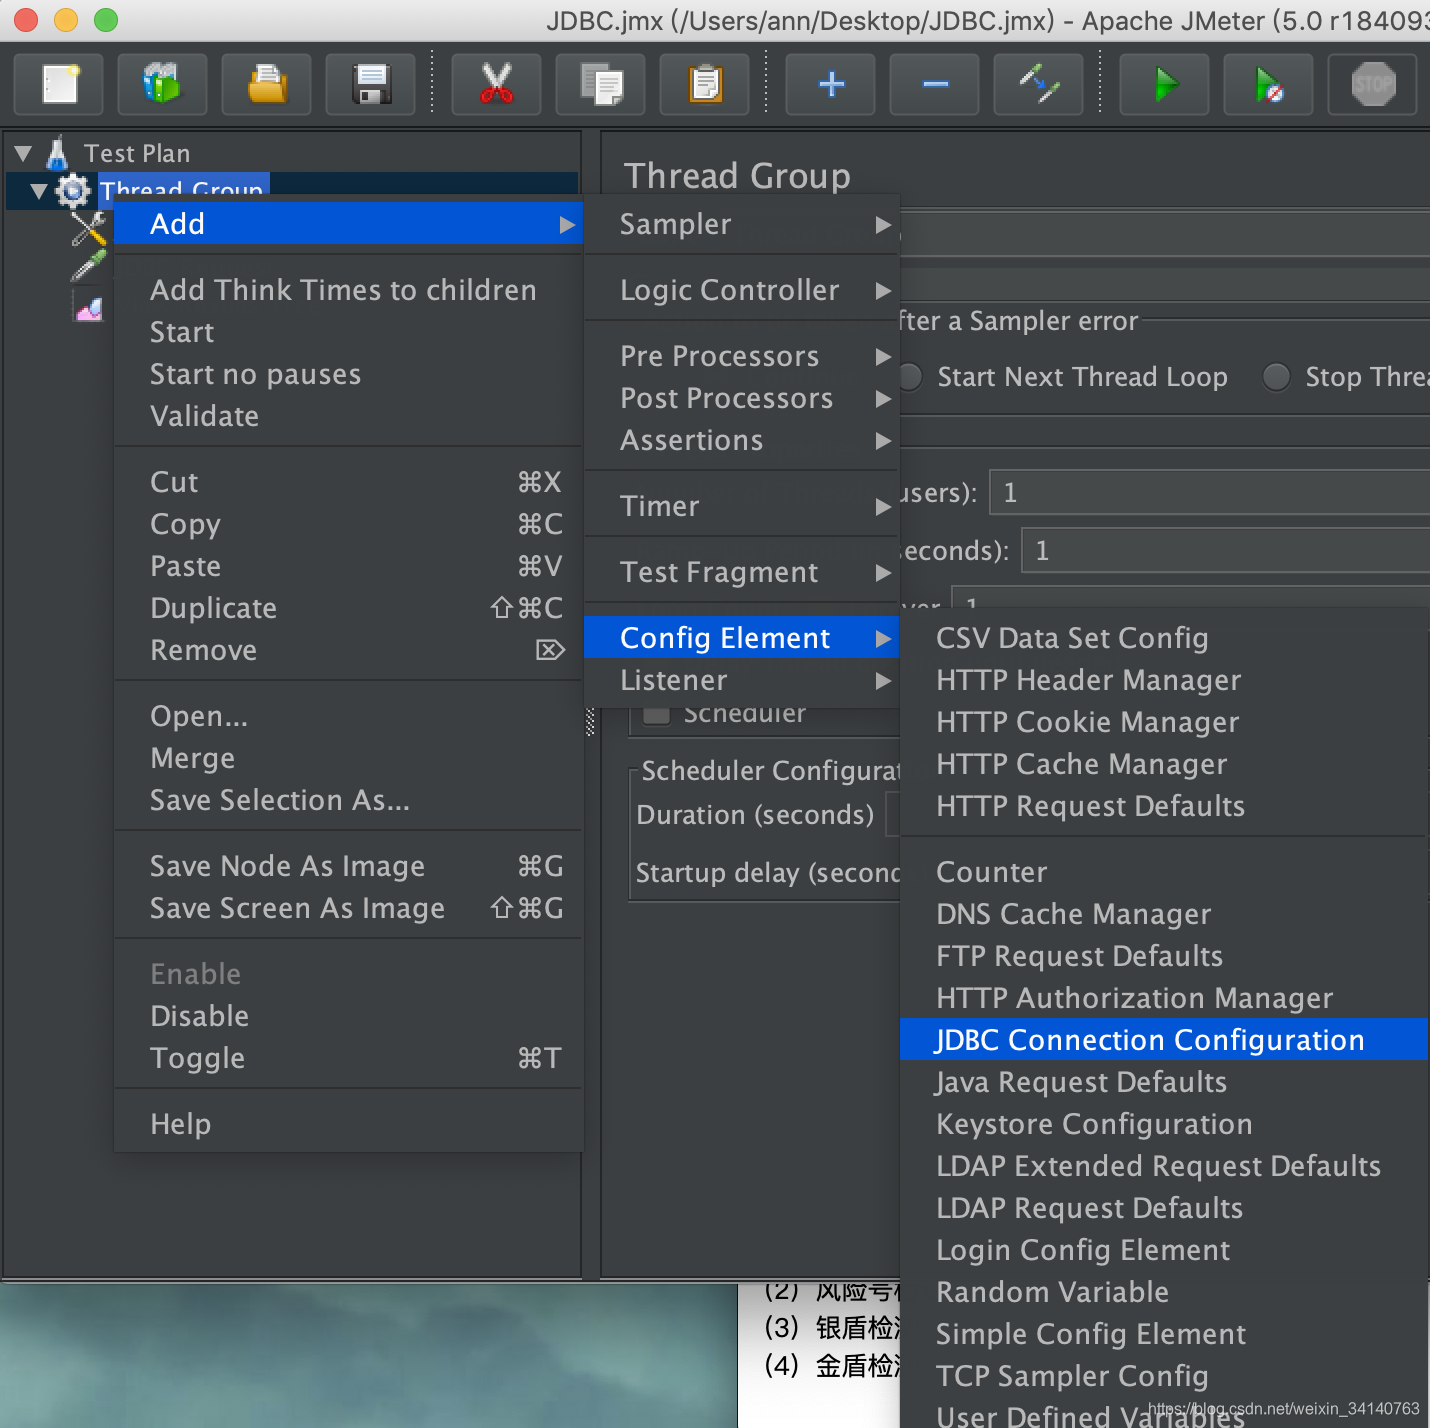The height and width of the screenshot is (1428, 1430).
Task: Click the number of users input field
Action: tap(1210, 493)
